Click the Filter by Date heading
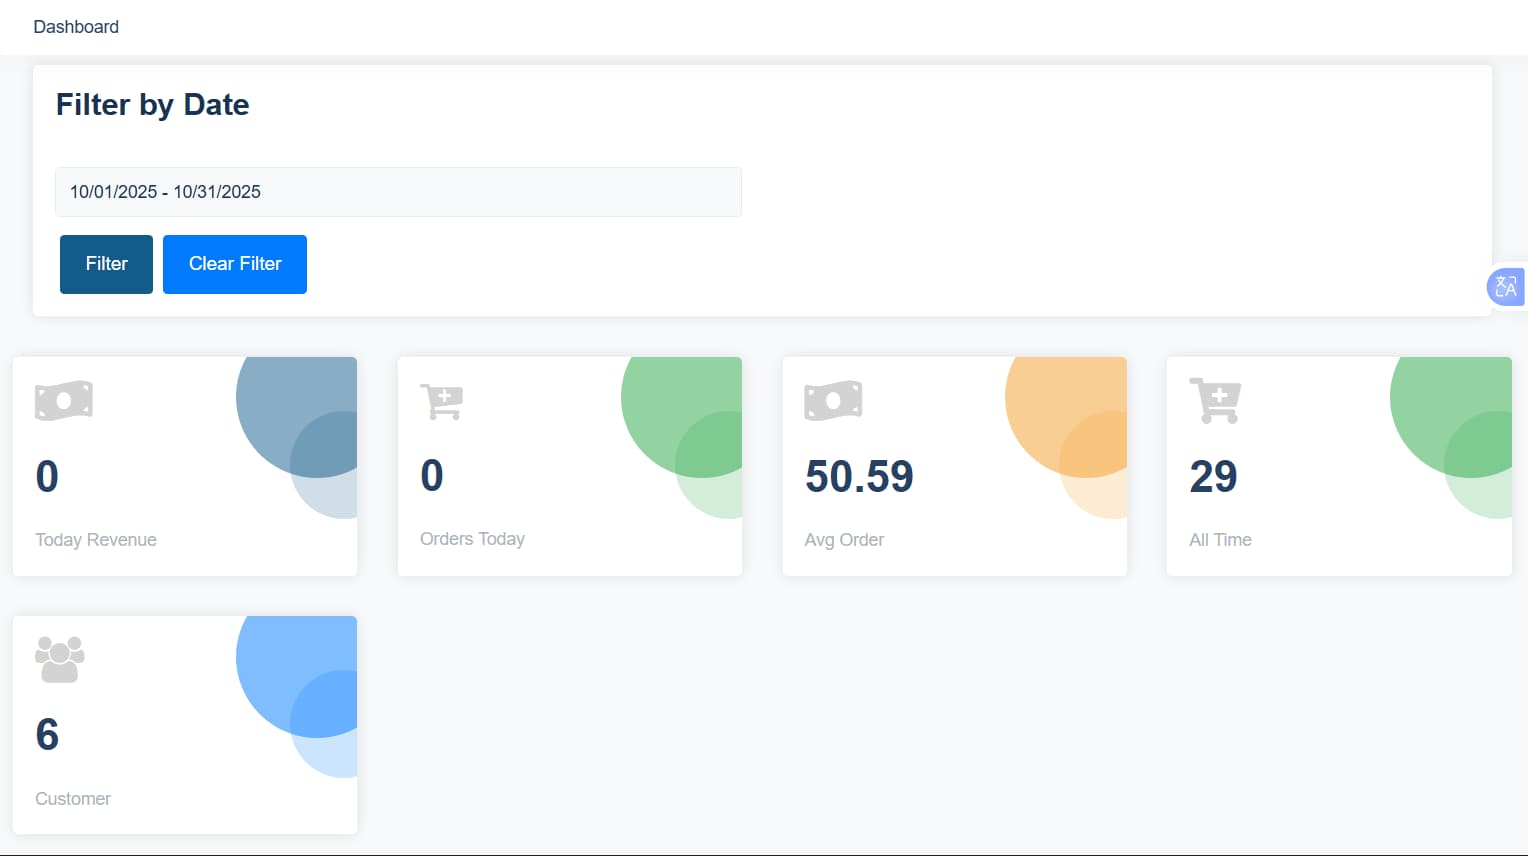This screenshot has height=856, width=1528. (152, 105)
